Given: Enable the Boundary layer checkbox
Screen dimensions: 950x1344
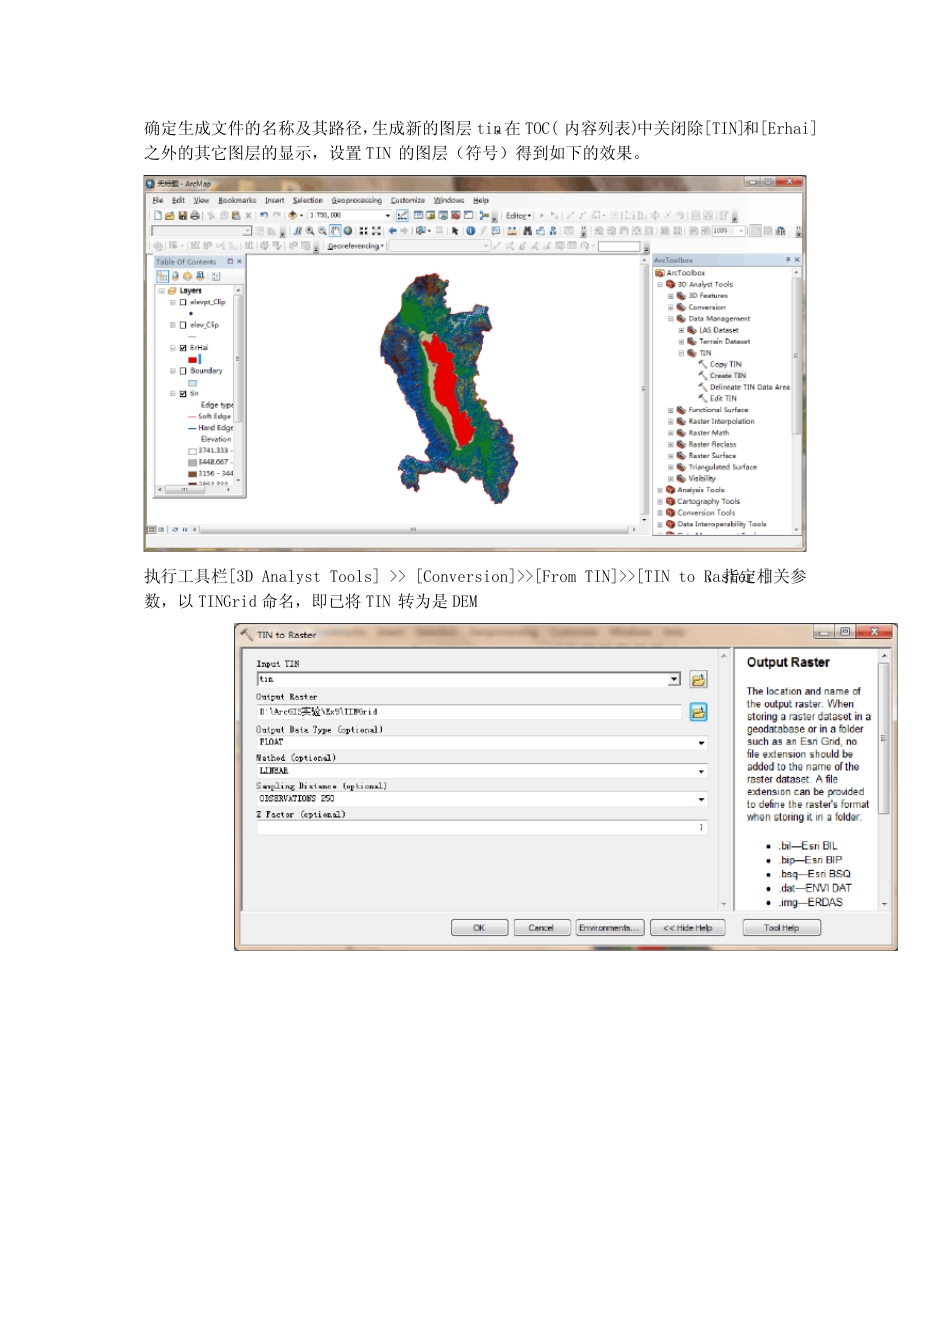Looking at the screenshot, I should coord(183,371).
